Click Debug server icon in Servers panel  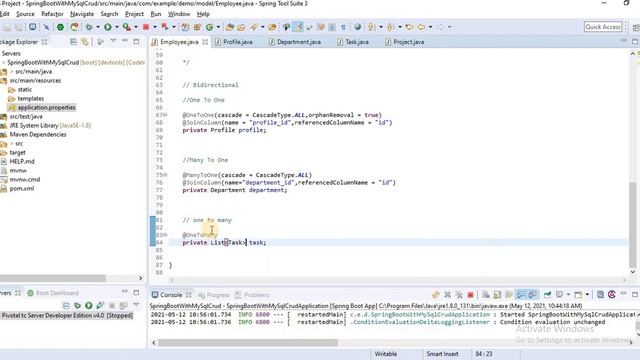[78, 305]
